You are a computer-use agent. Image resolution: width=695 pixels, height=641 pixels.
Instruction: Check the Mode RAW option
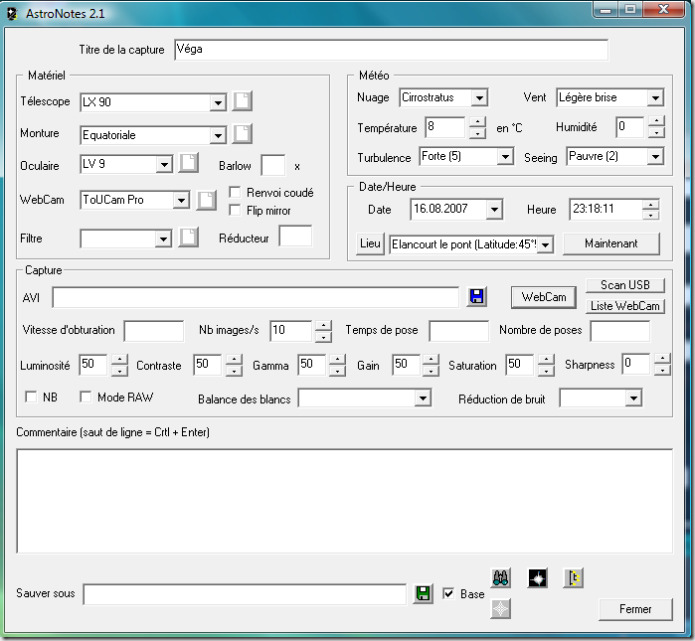click(85, 397)
